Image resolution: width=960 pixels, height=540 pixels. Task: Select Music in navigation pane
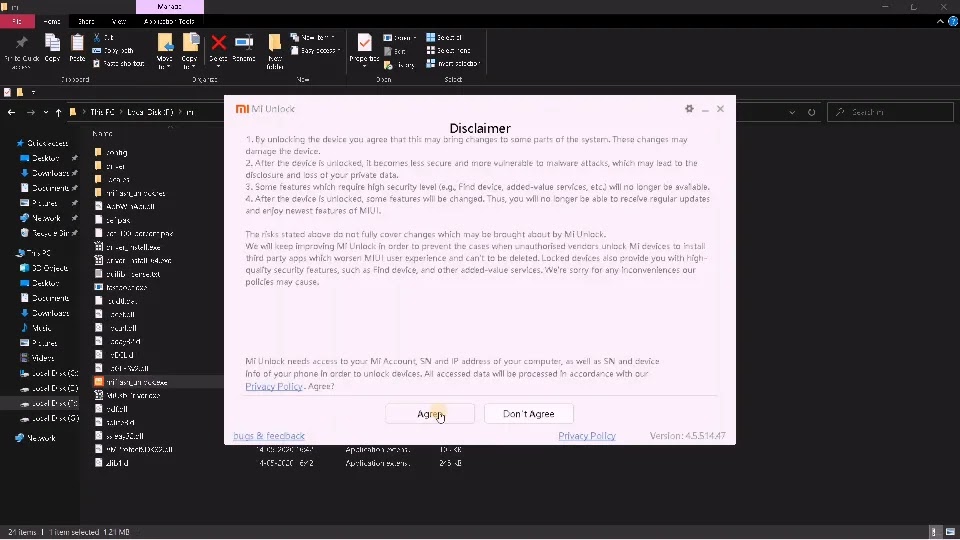coord(37,328)
